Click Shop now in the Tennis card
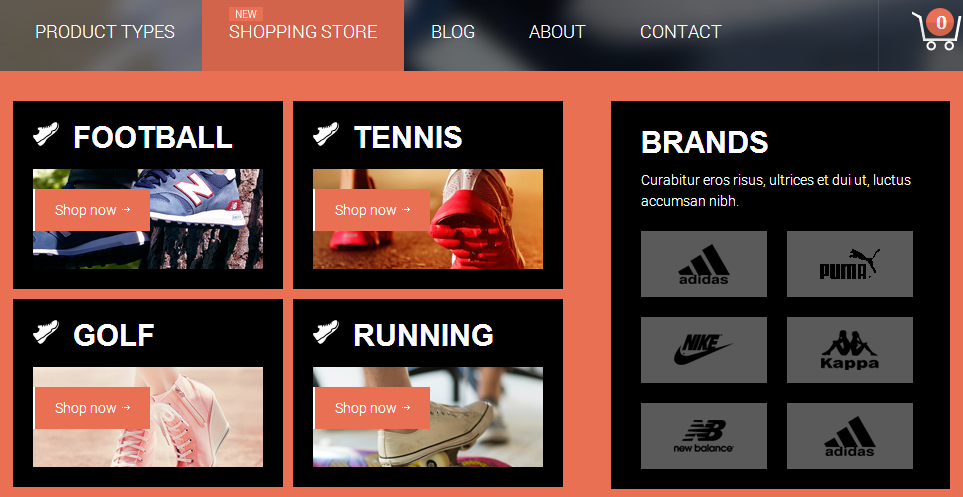Screen dimensions: 963x497 [x=372, y=210]
